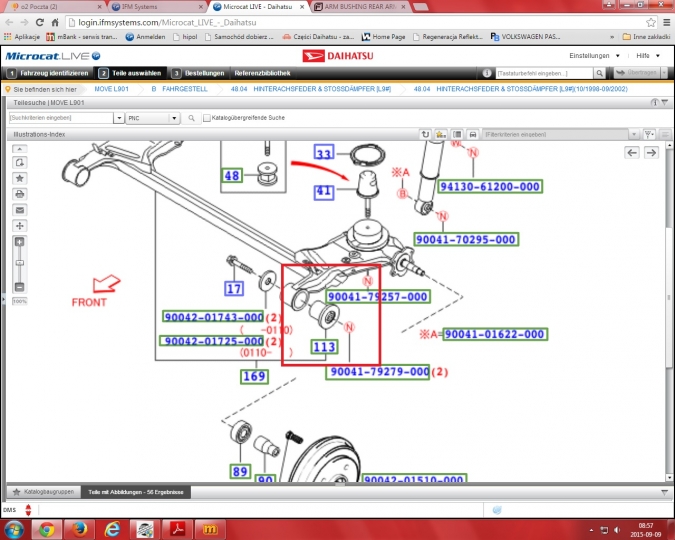Image resolution: width=675 pixels, height=540 pixels.
Task: Open the Referenzbibliothek tab
Action: [x=262, y=73]
